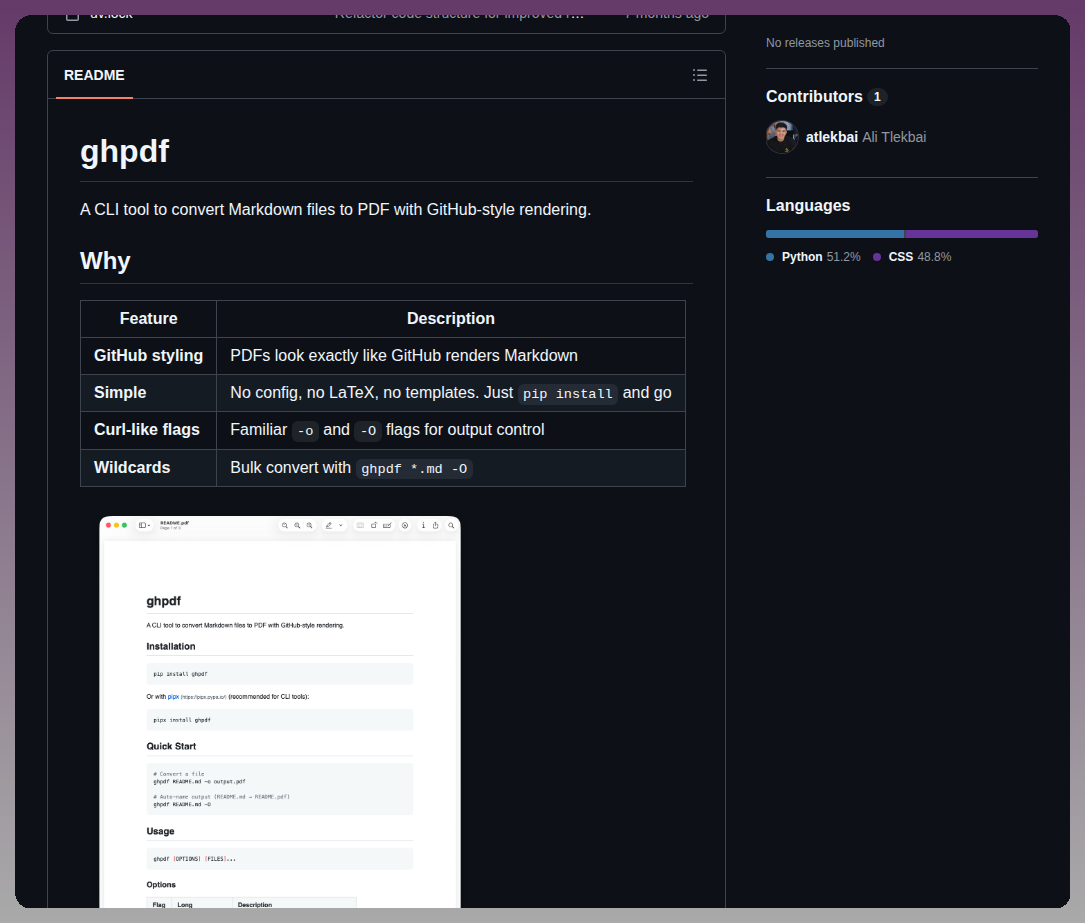
Task: Open the PDF preview screenshot image
Action: 280,711
